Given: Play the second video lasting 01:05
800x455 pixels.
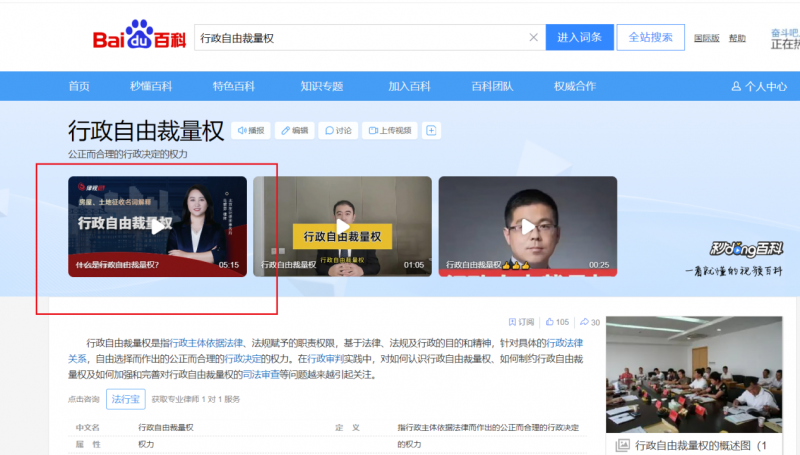Looking at the screenshot, I should pyautogui.click(x=342, y=227).
